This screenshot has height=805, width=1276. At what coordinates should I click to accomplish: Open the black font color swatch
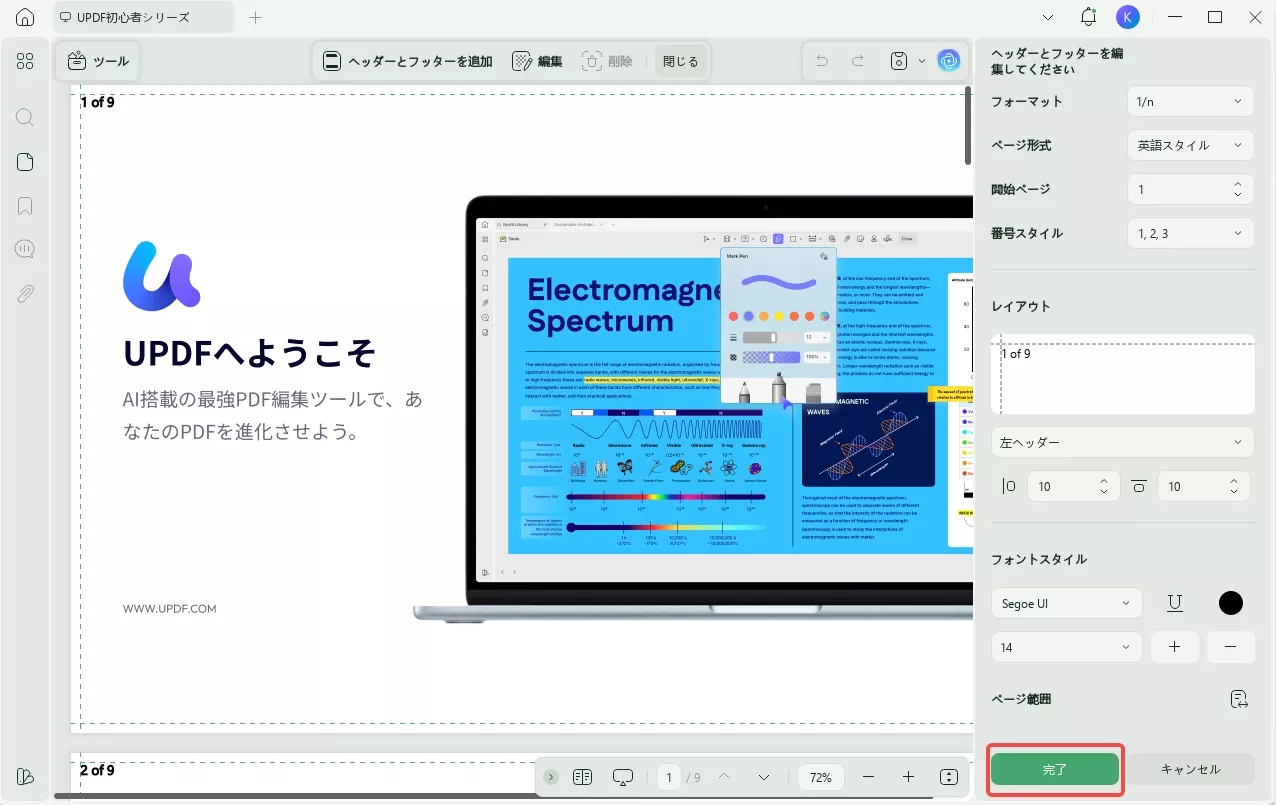click(x=1231, y=603)
